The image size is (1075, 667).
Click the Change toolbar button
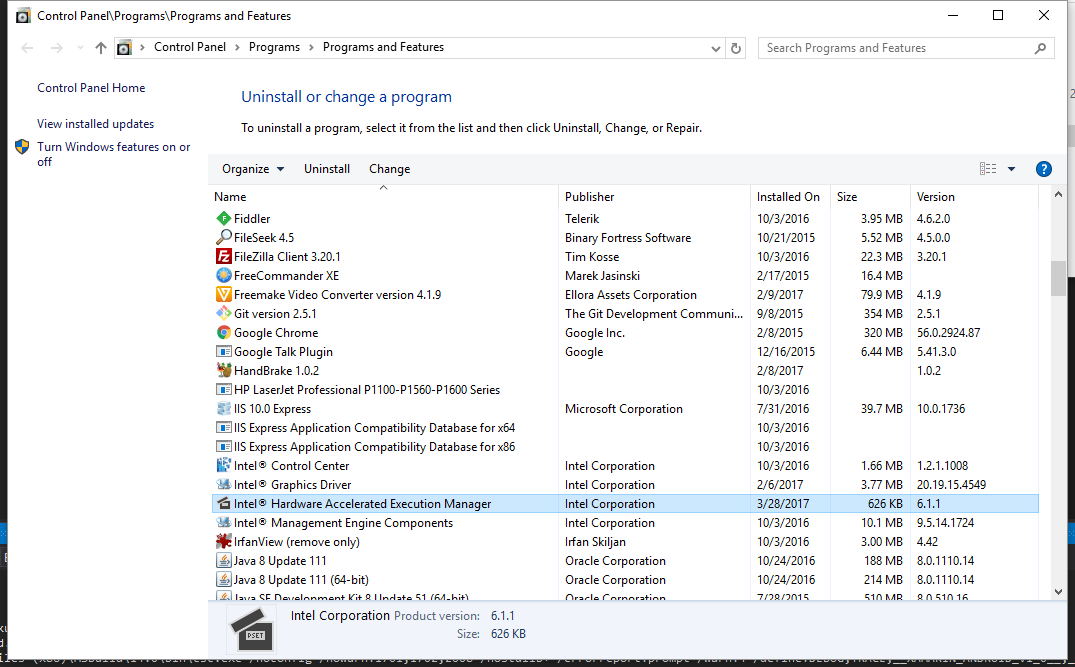click(389, 169)
